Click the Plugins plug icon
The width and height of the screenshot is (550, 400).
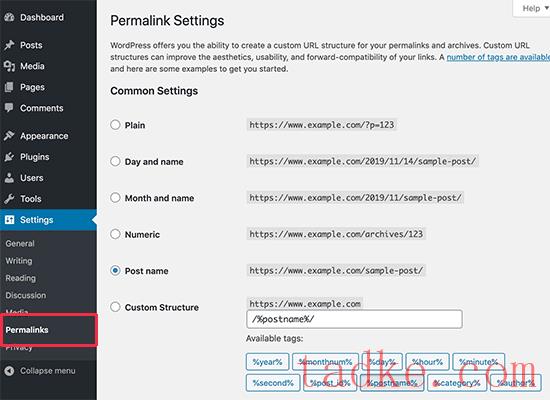(x=9, y=156)
